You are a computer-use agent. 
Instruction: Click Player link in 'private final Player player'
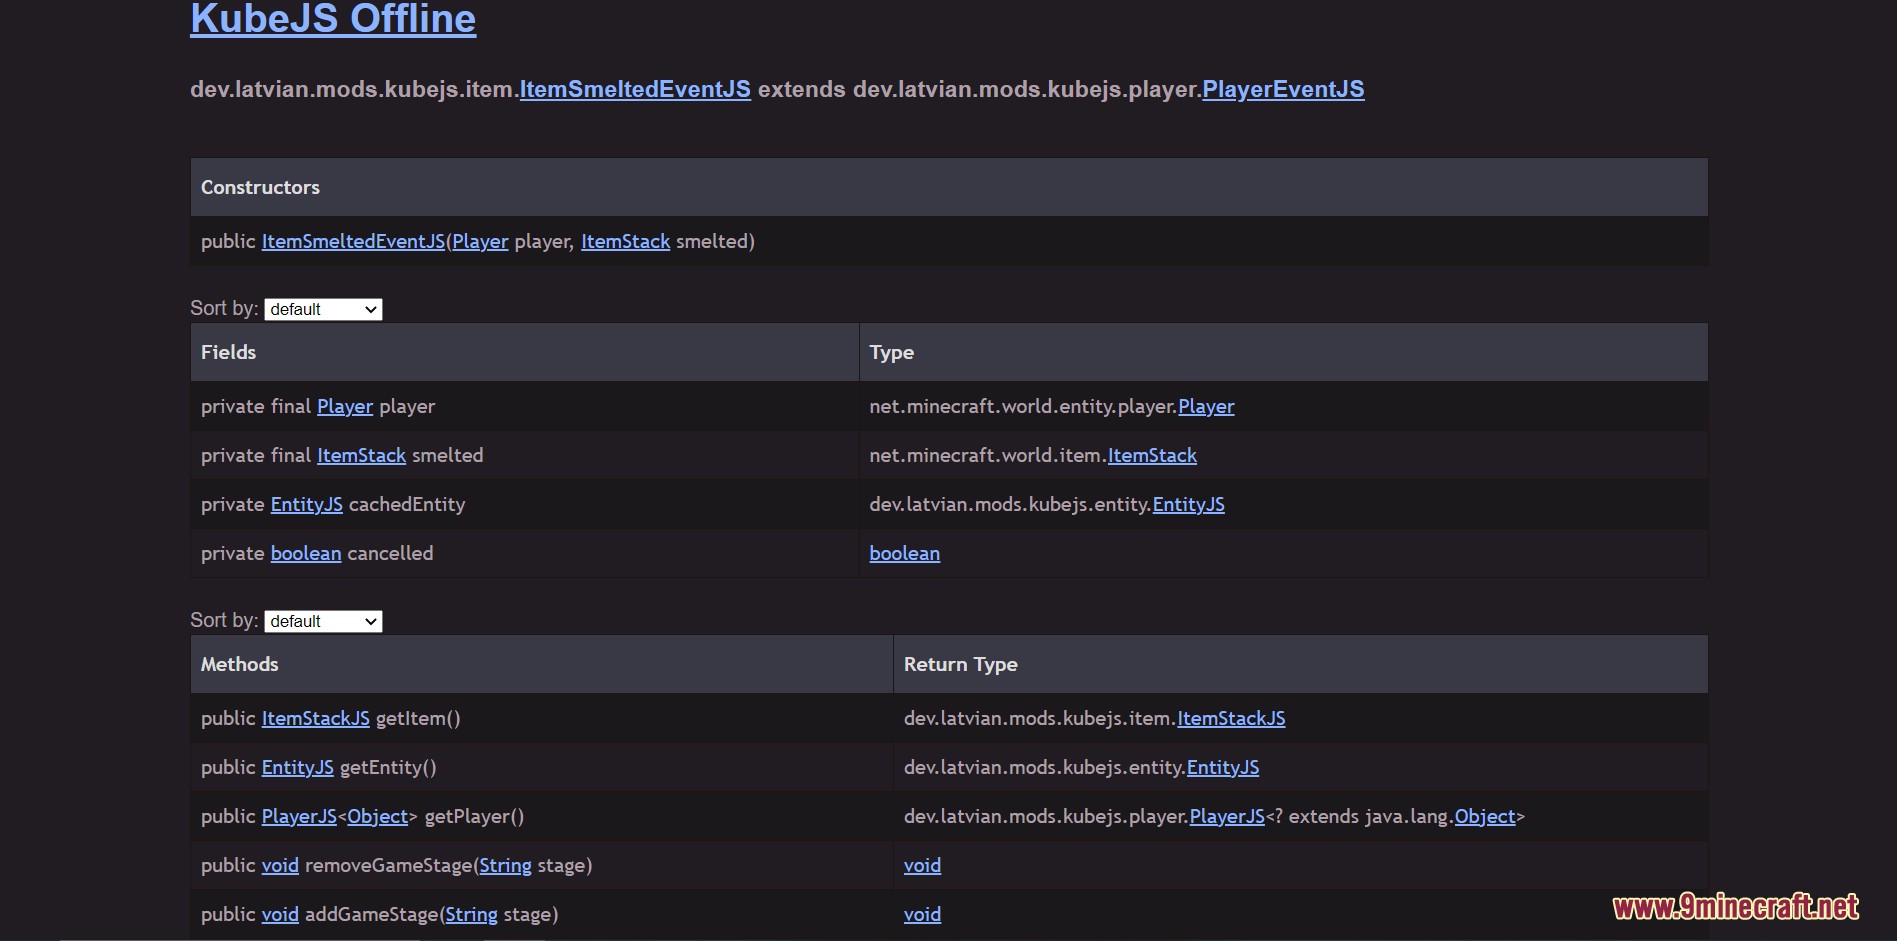point(345,406)
